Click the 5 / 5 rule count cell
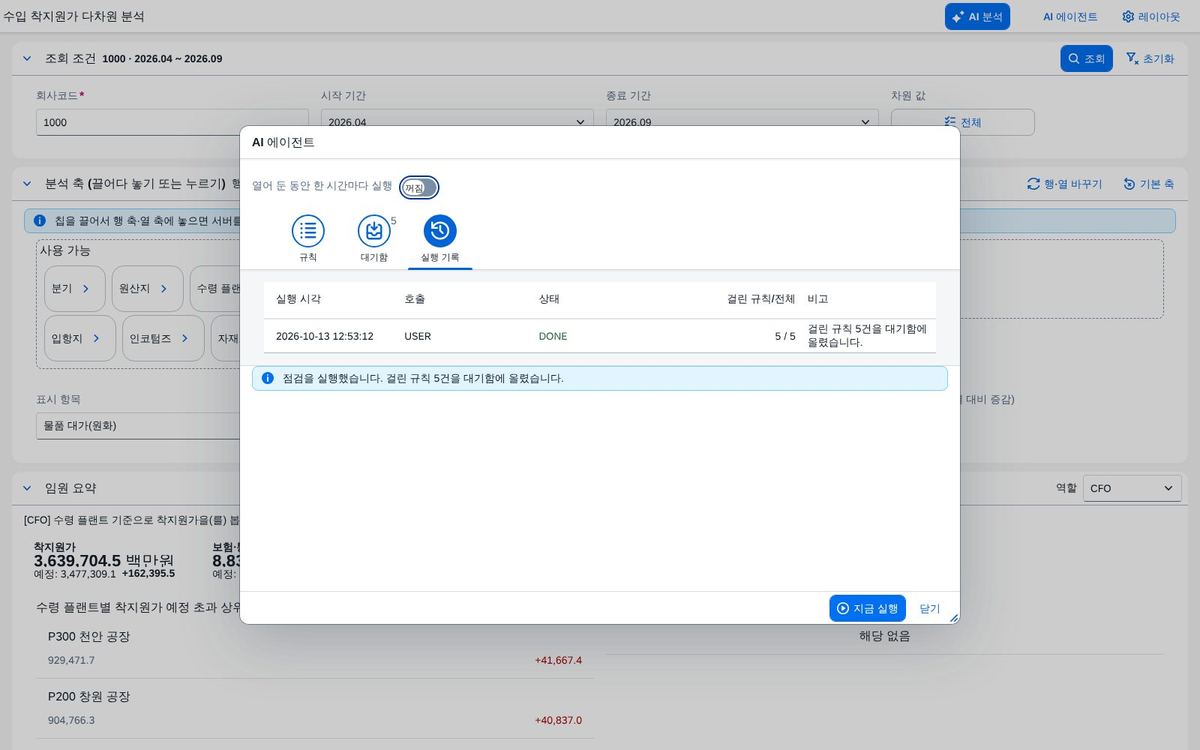 (x=785, y=336)
